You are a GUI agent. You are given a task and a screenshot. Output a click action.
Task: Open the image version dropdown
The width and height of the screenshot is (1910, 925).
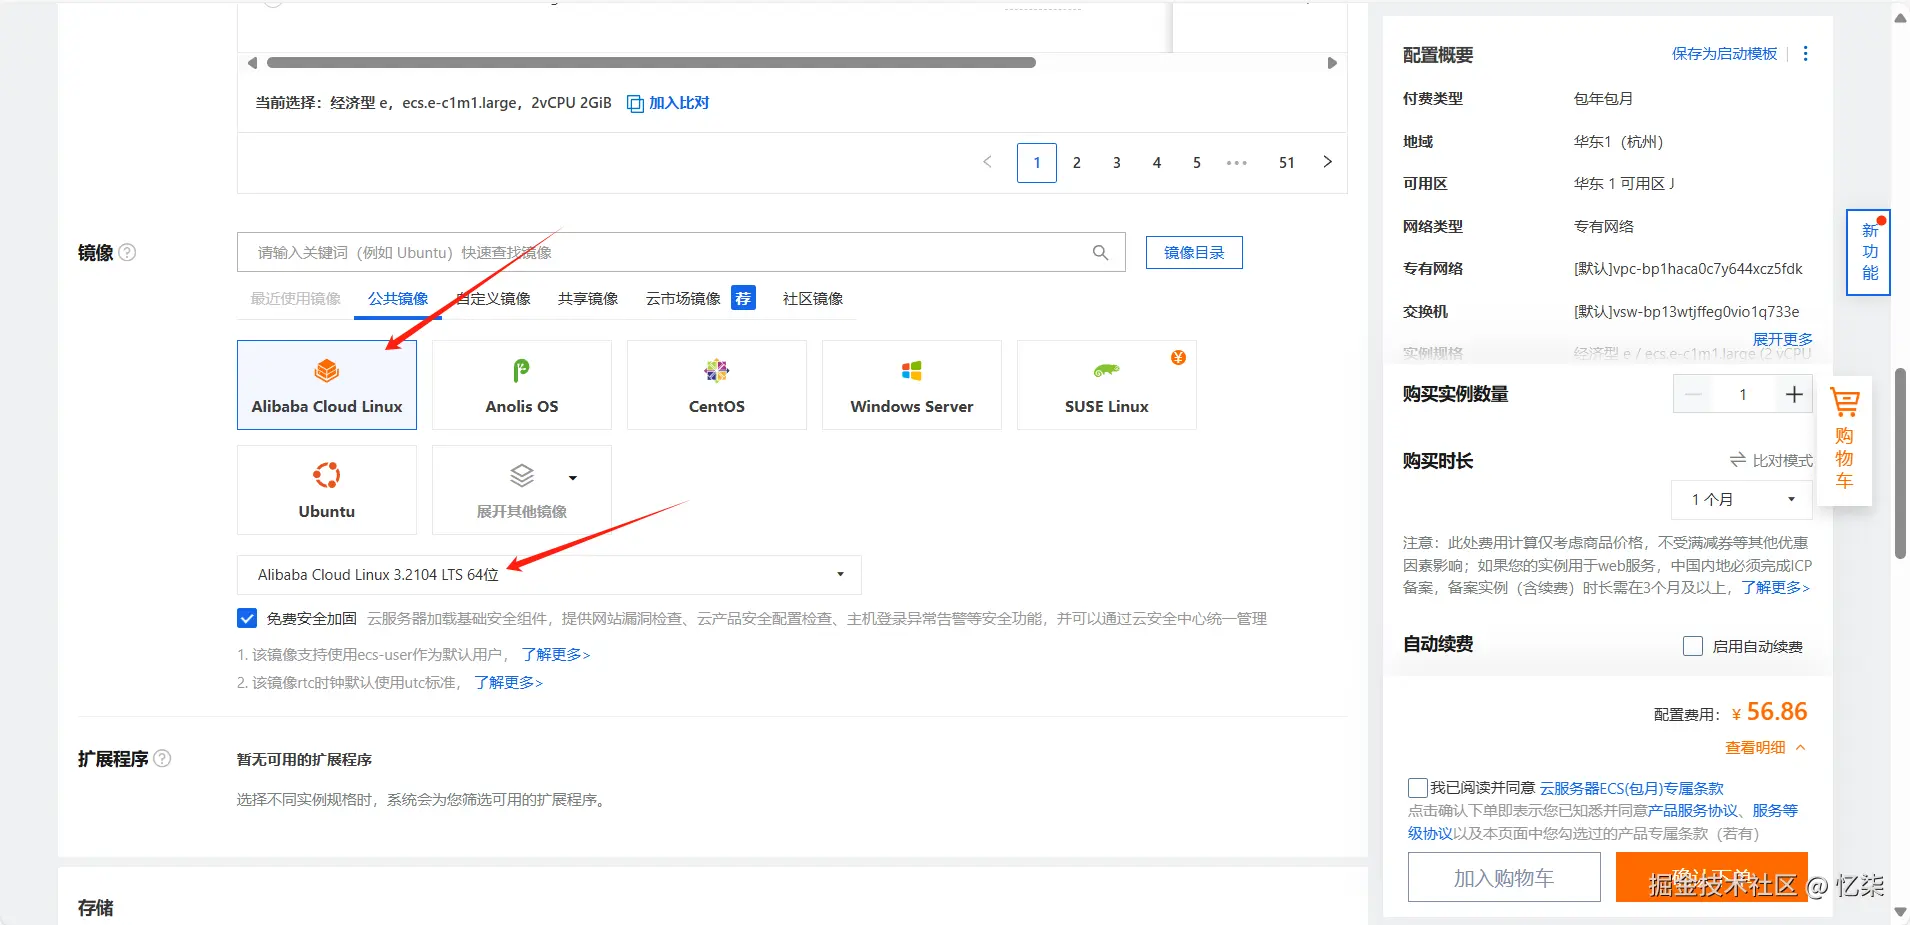pyautogui.click(x=549, y=575)
